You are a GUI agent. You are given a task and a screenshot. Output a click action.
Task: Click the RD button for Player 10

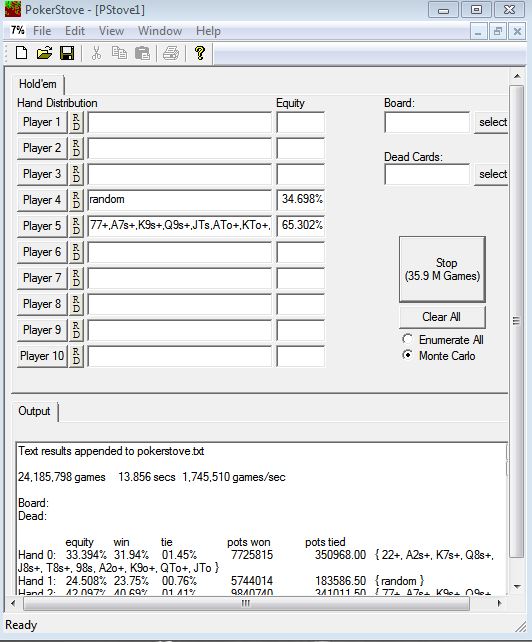pyautogui.click(x=76, y=356)
